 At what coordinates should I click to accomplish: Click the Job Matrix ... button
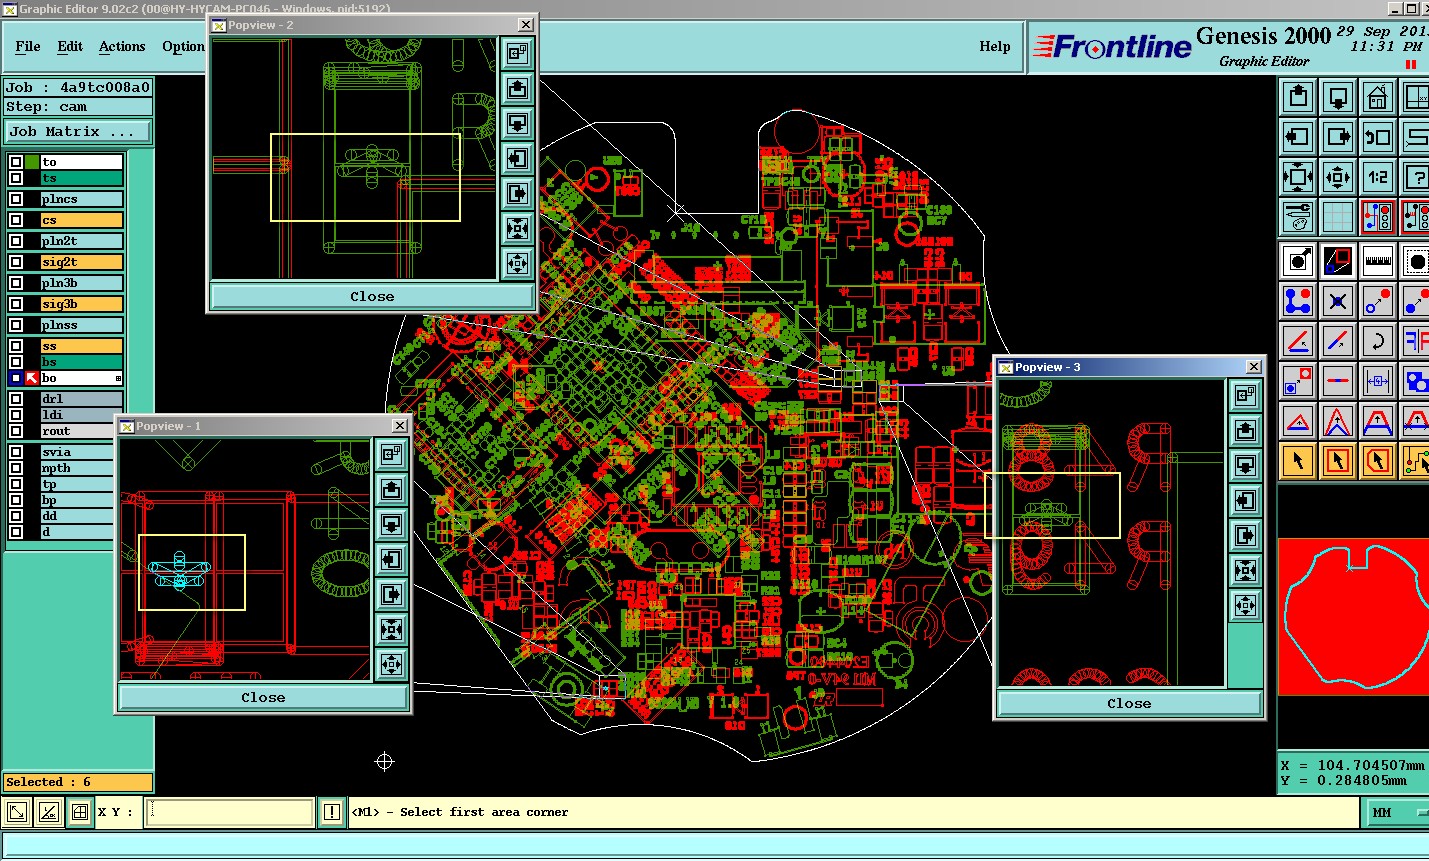coord(78,131)
